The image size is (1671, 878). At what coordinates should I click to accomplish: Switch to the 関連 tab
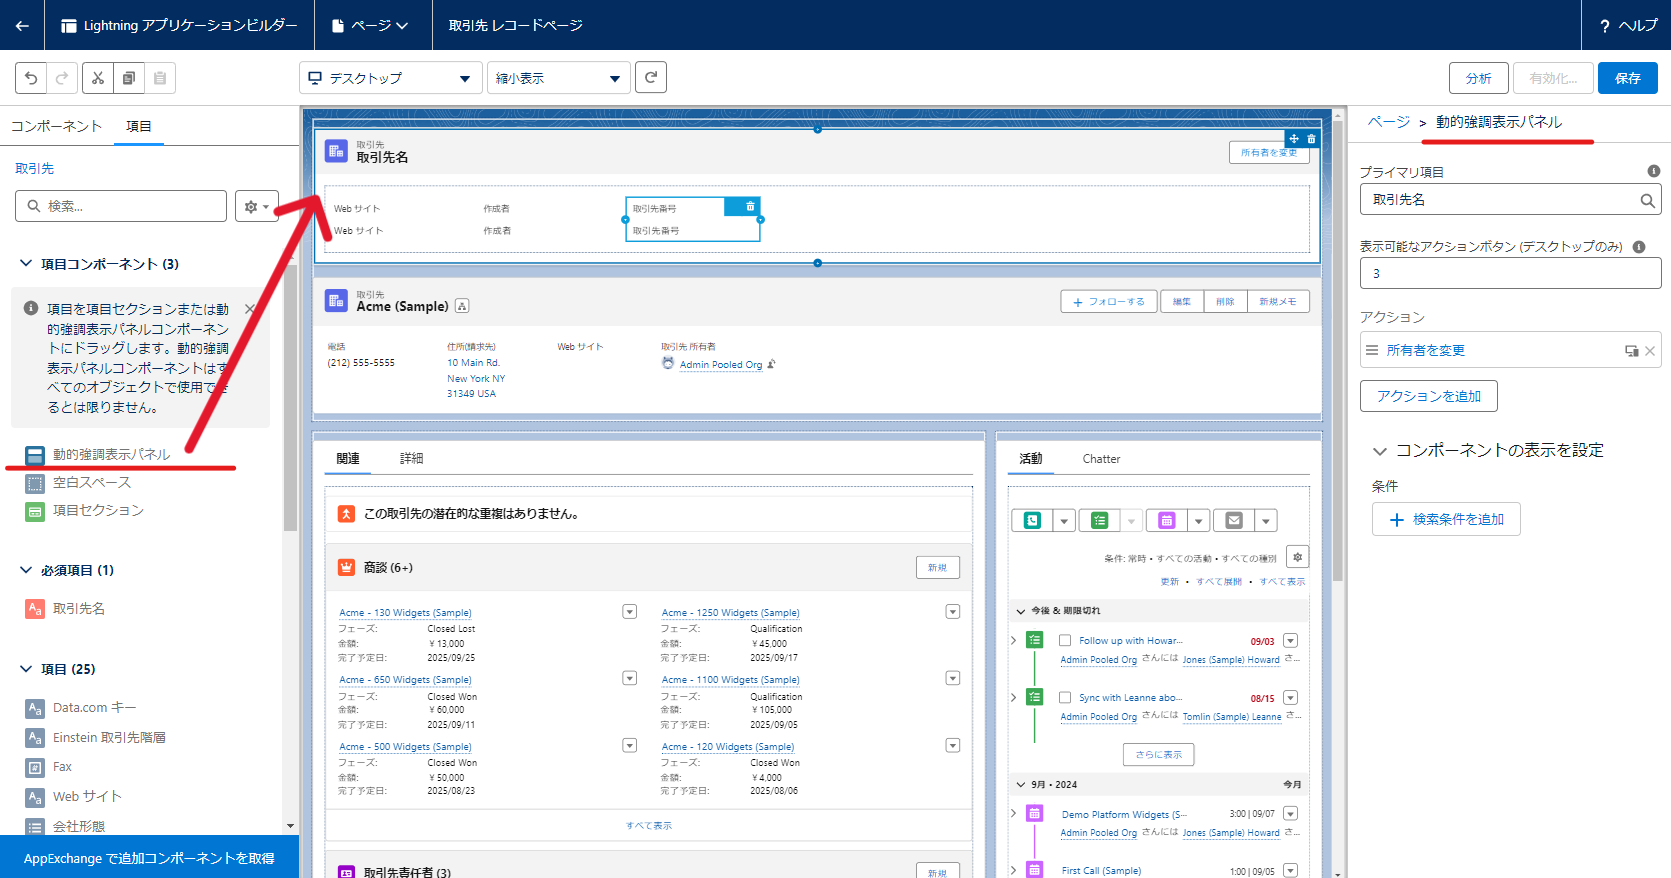click(x=348, y=458)
